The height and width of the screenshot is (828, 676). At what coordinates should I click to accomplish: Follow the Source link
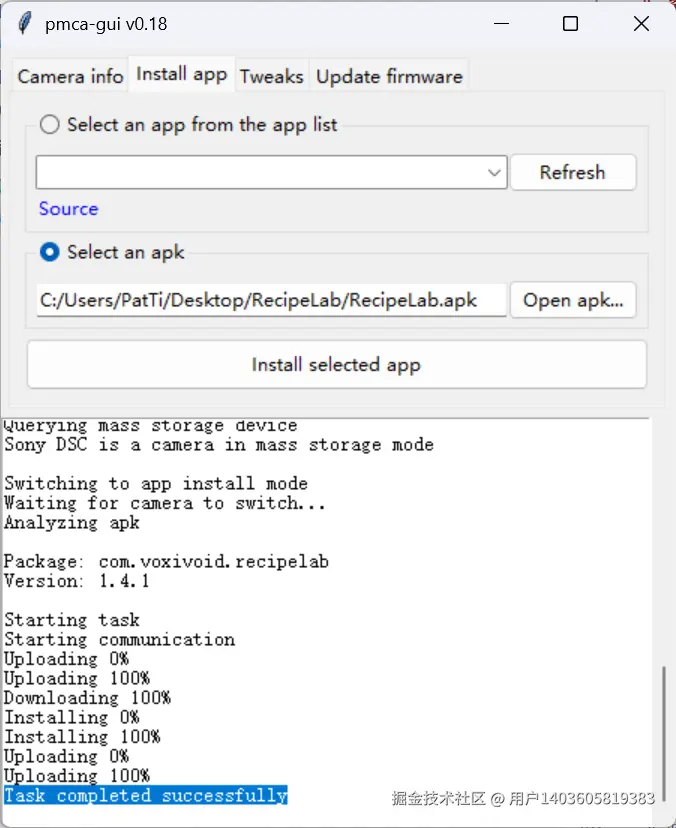click(x=69, y=209)
